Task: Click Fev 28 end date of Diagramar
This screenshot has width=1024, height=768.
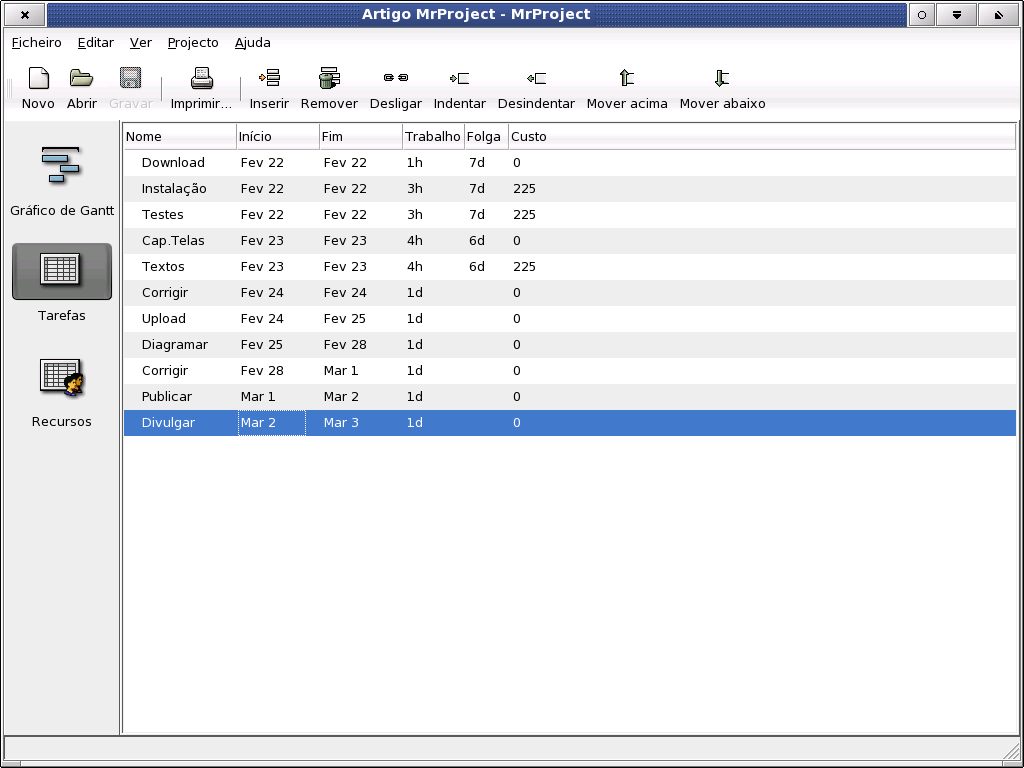Action: click(x=345, y=345)
